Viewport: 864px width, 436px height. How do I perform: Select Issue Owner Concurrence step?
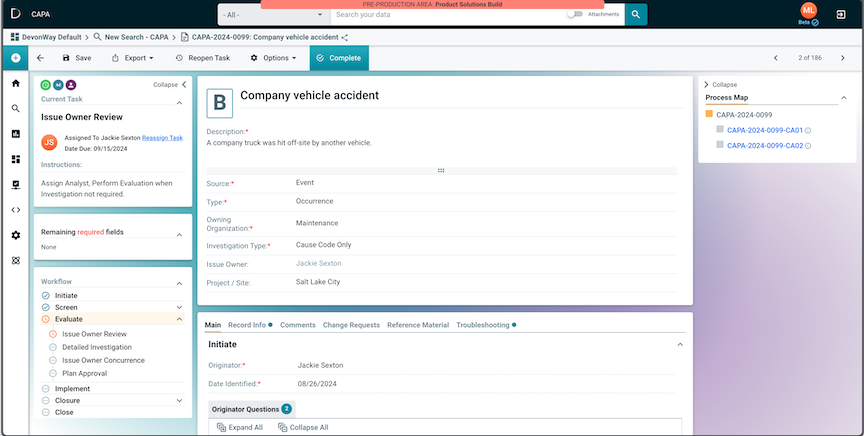[104, 360]
